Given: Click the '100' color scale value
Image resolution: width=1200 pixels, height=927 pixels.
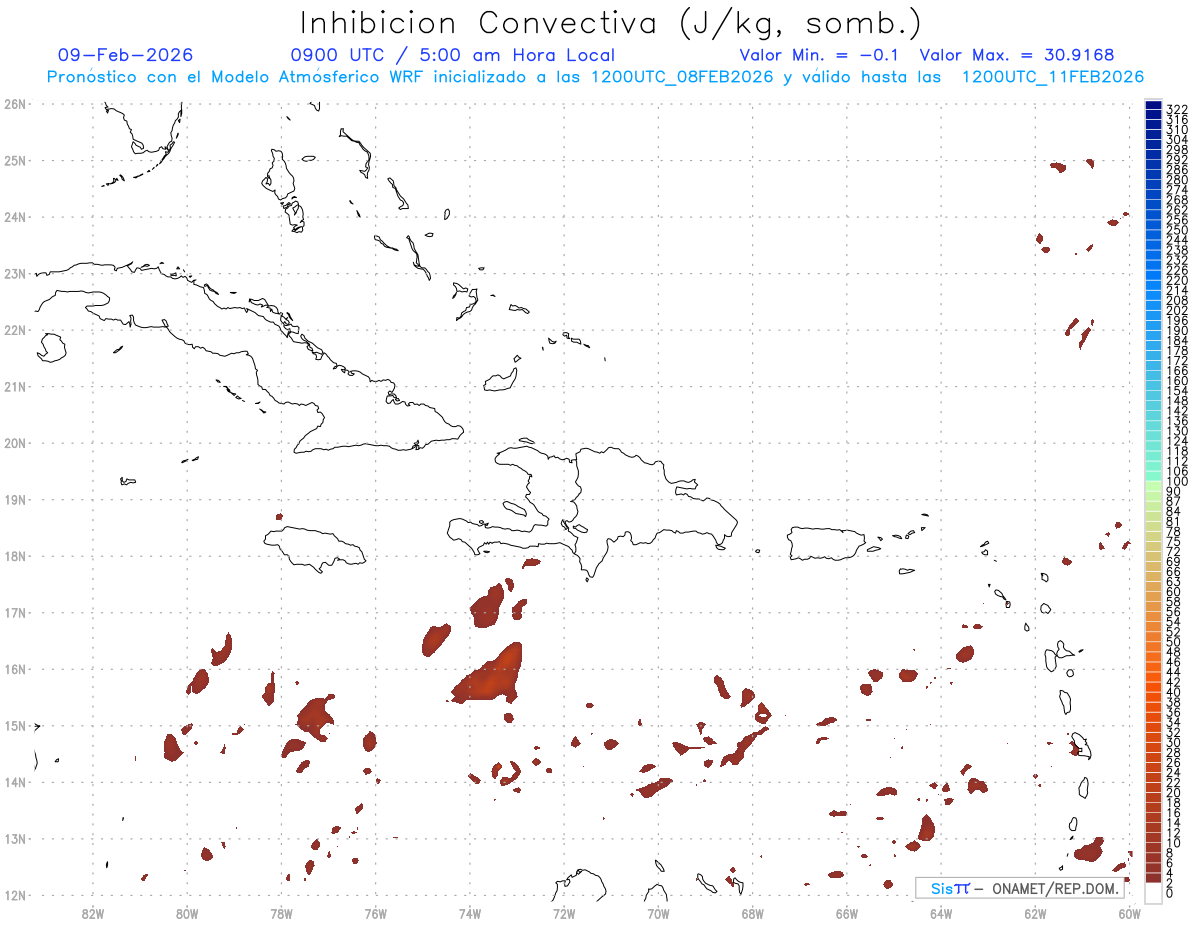Looking at the screenshot, I should (x=1177, y=483).
